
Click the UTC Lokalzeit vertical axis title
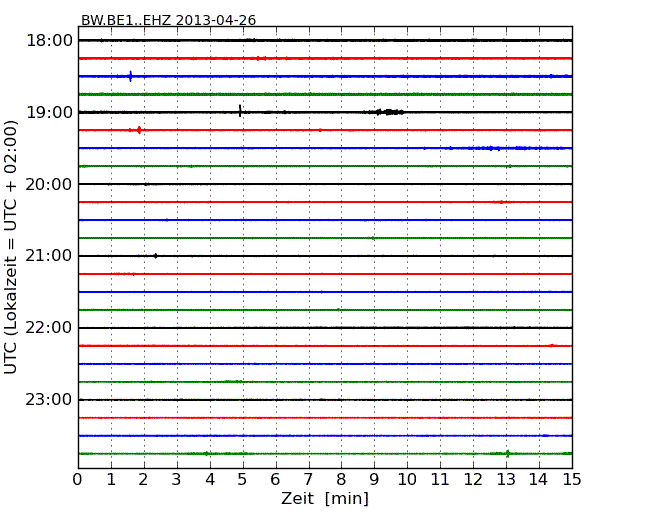pos(11,247)
